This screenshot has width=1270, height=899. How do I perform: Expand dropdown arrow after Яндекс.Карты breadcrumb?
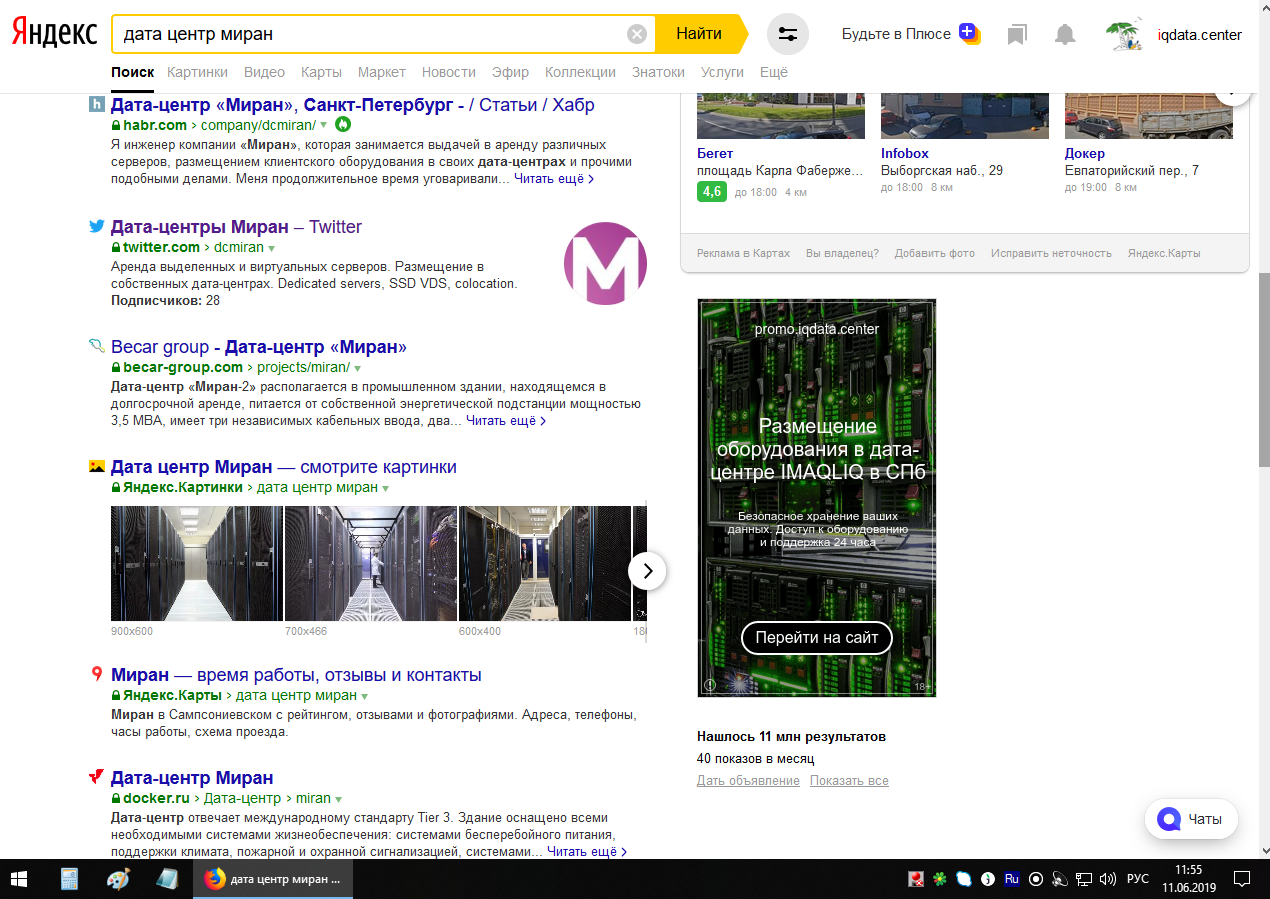[x=364, y=696]
